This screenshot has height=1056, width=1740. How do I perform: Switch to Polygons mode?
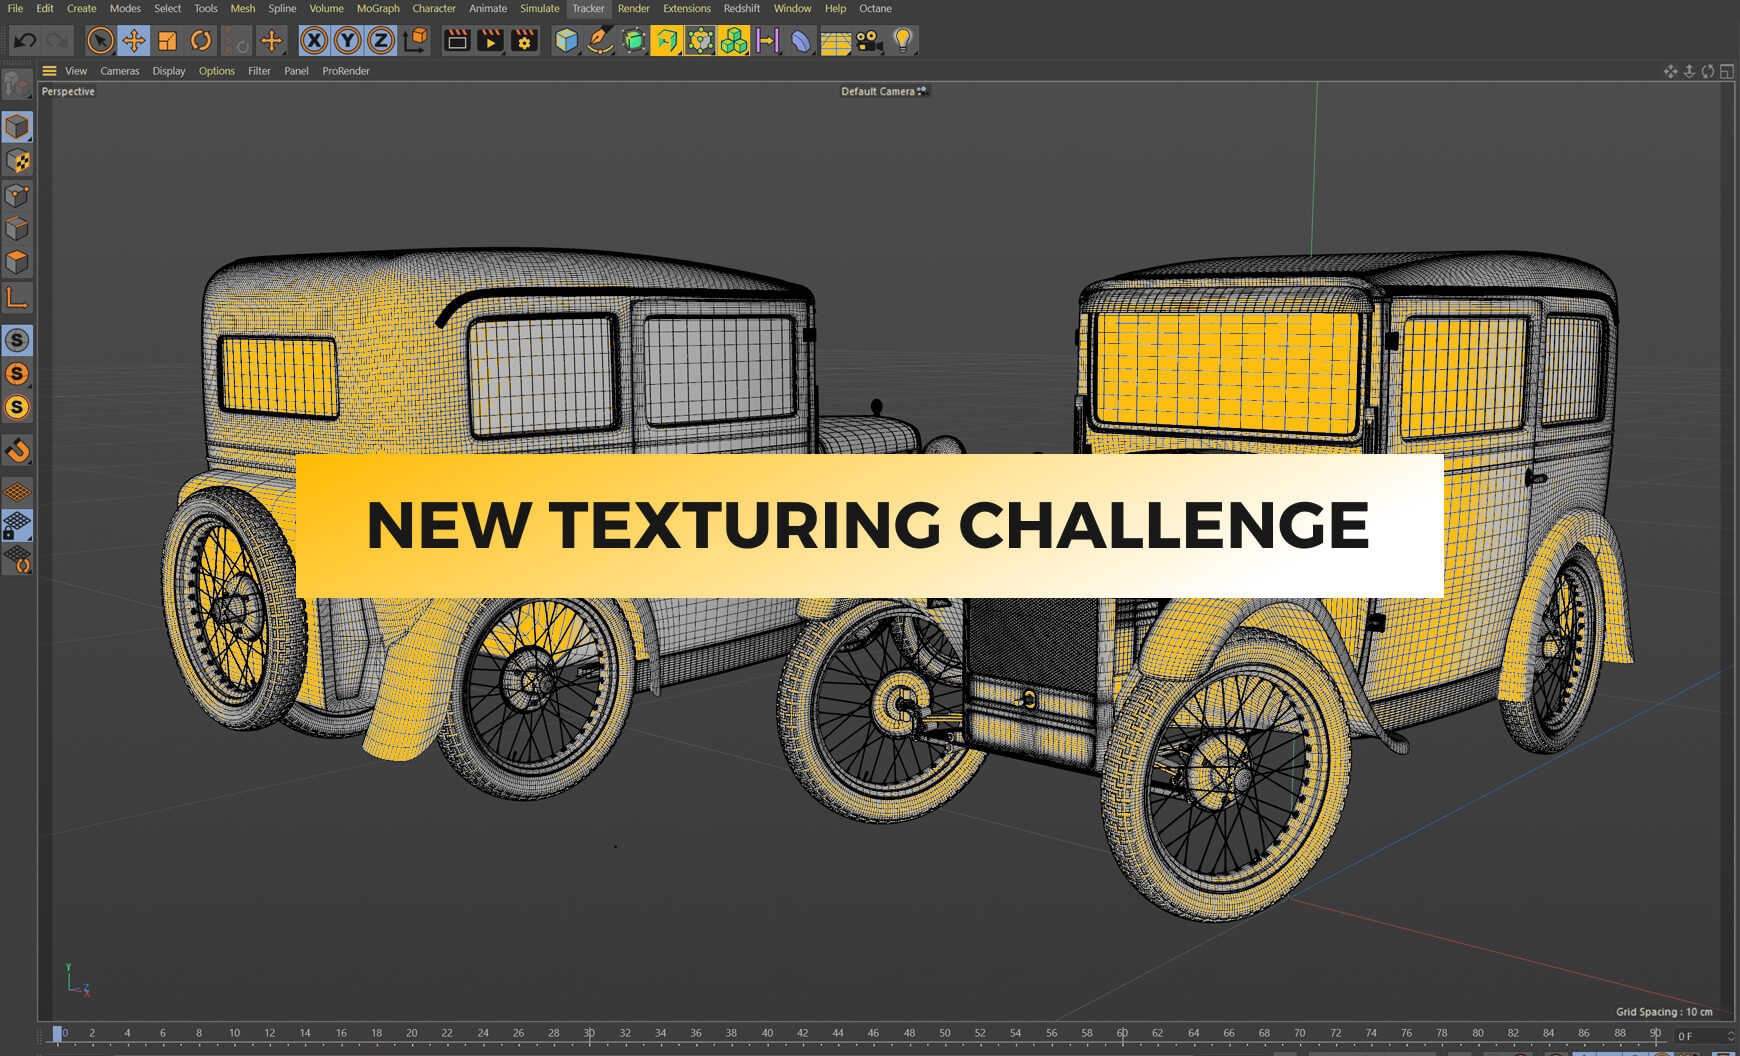point(17,262)
